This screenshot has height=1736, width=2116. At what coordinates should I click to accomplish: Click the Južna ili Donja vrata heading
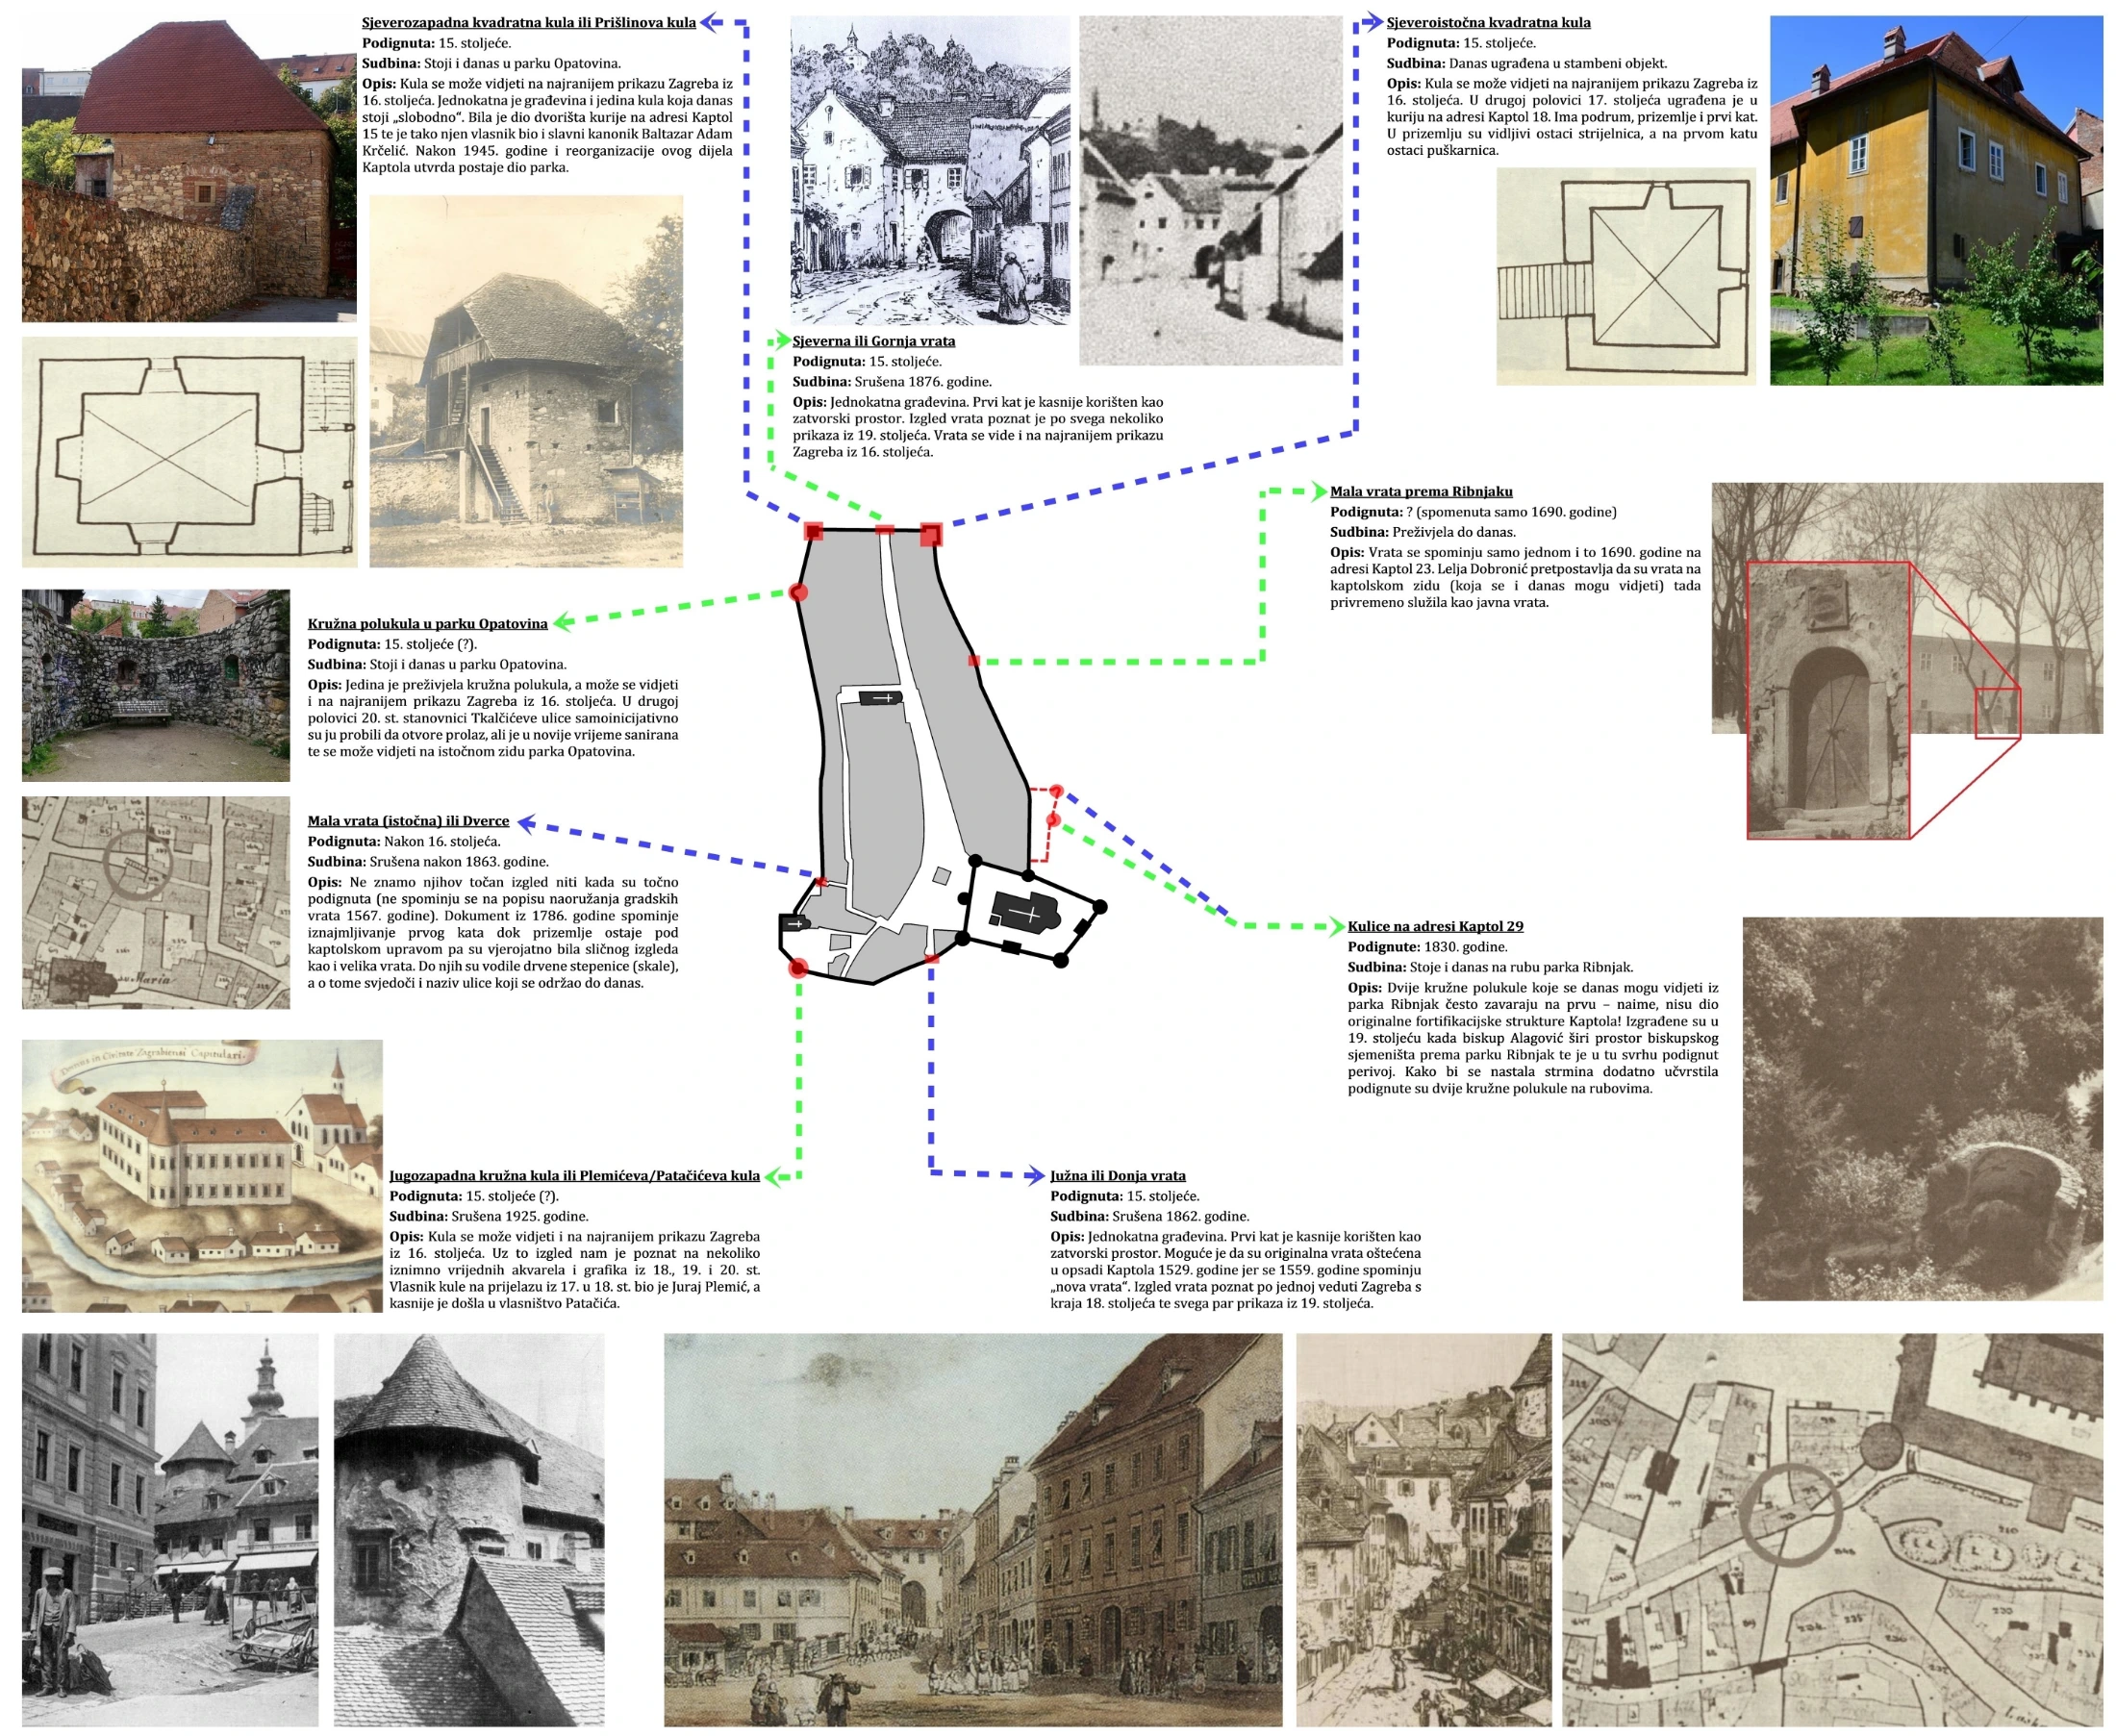coord(1117,1175)
